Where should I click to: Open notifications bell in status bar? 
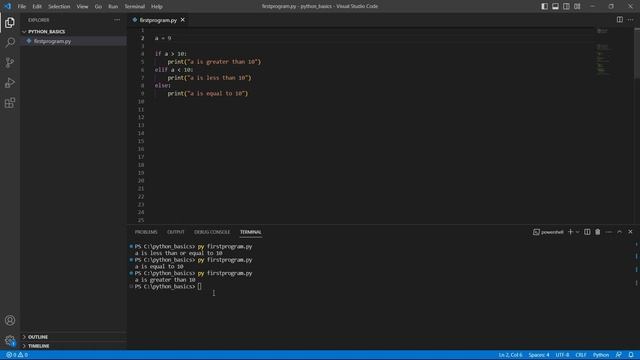point(631,355)
